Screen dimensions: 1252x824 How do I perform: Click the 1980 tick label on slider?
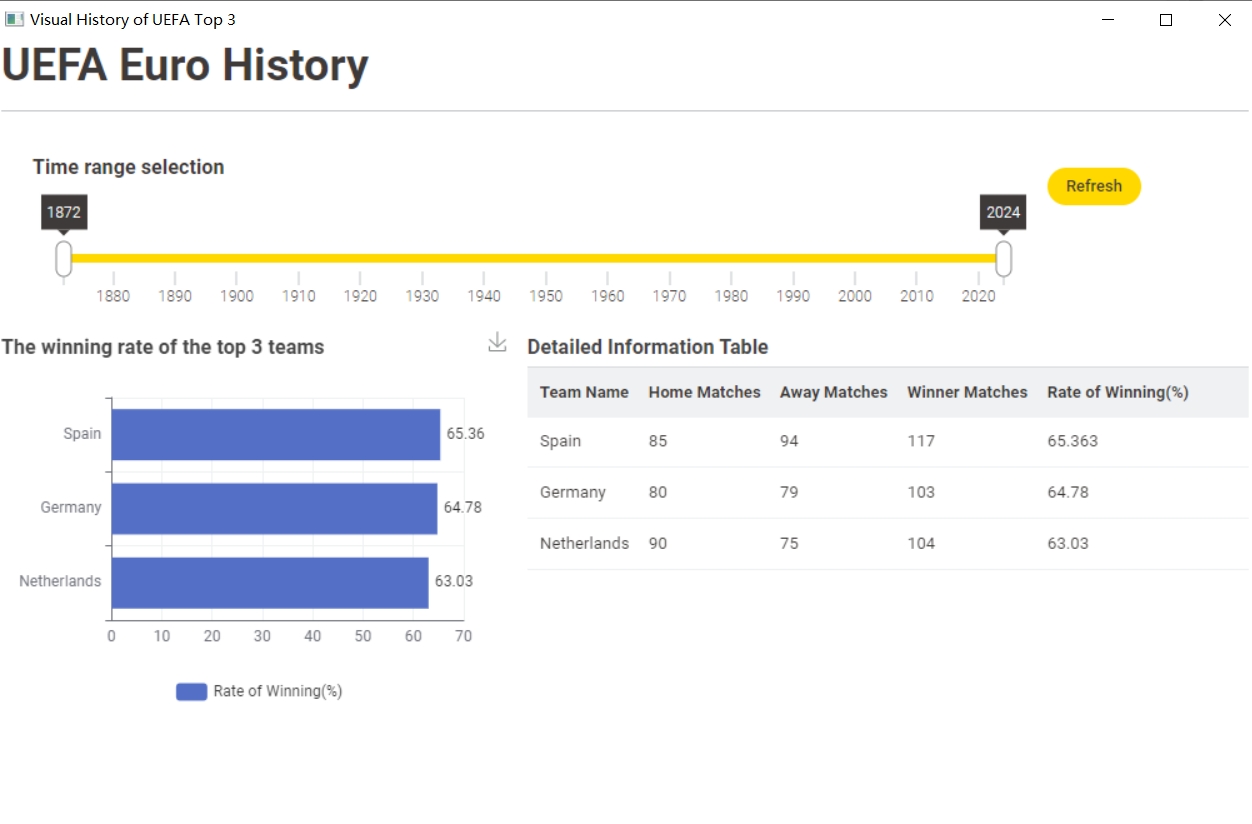pos(731,296)
